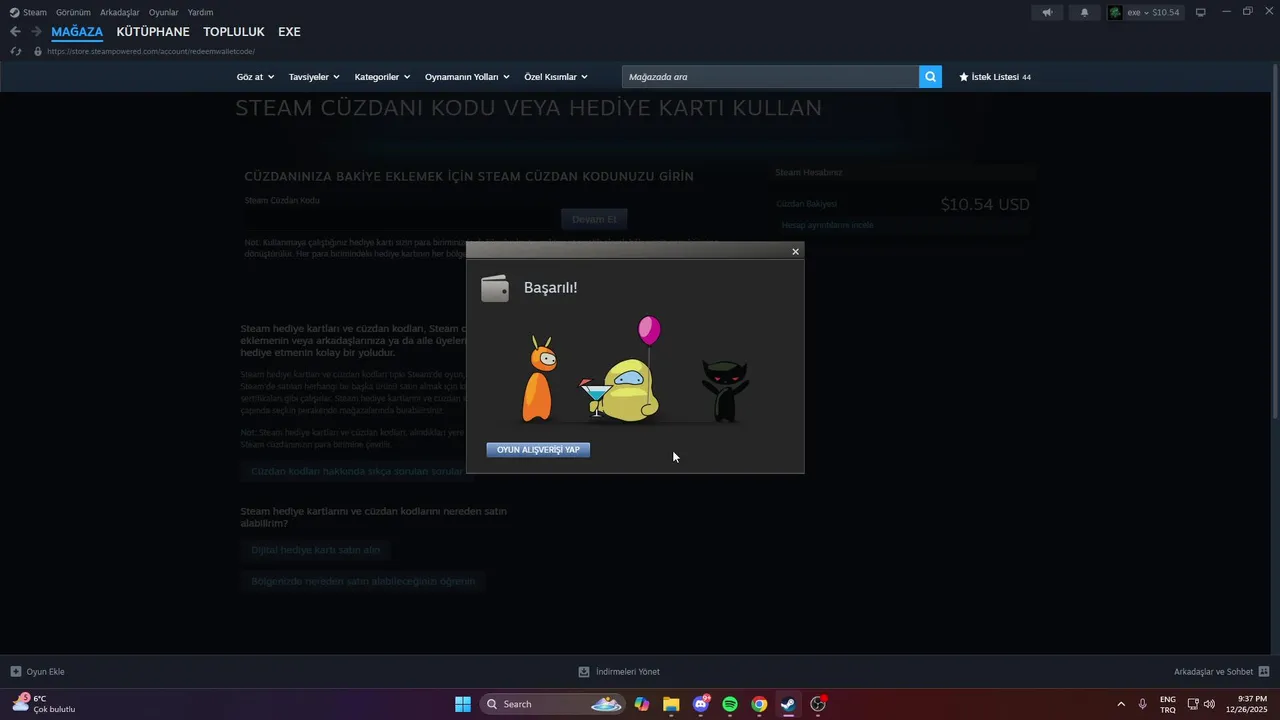This screenshot has height=720, width=1280.
Task: Click the lock icon beside the URL
Action: pyautogui.click(x=38, y=51)
